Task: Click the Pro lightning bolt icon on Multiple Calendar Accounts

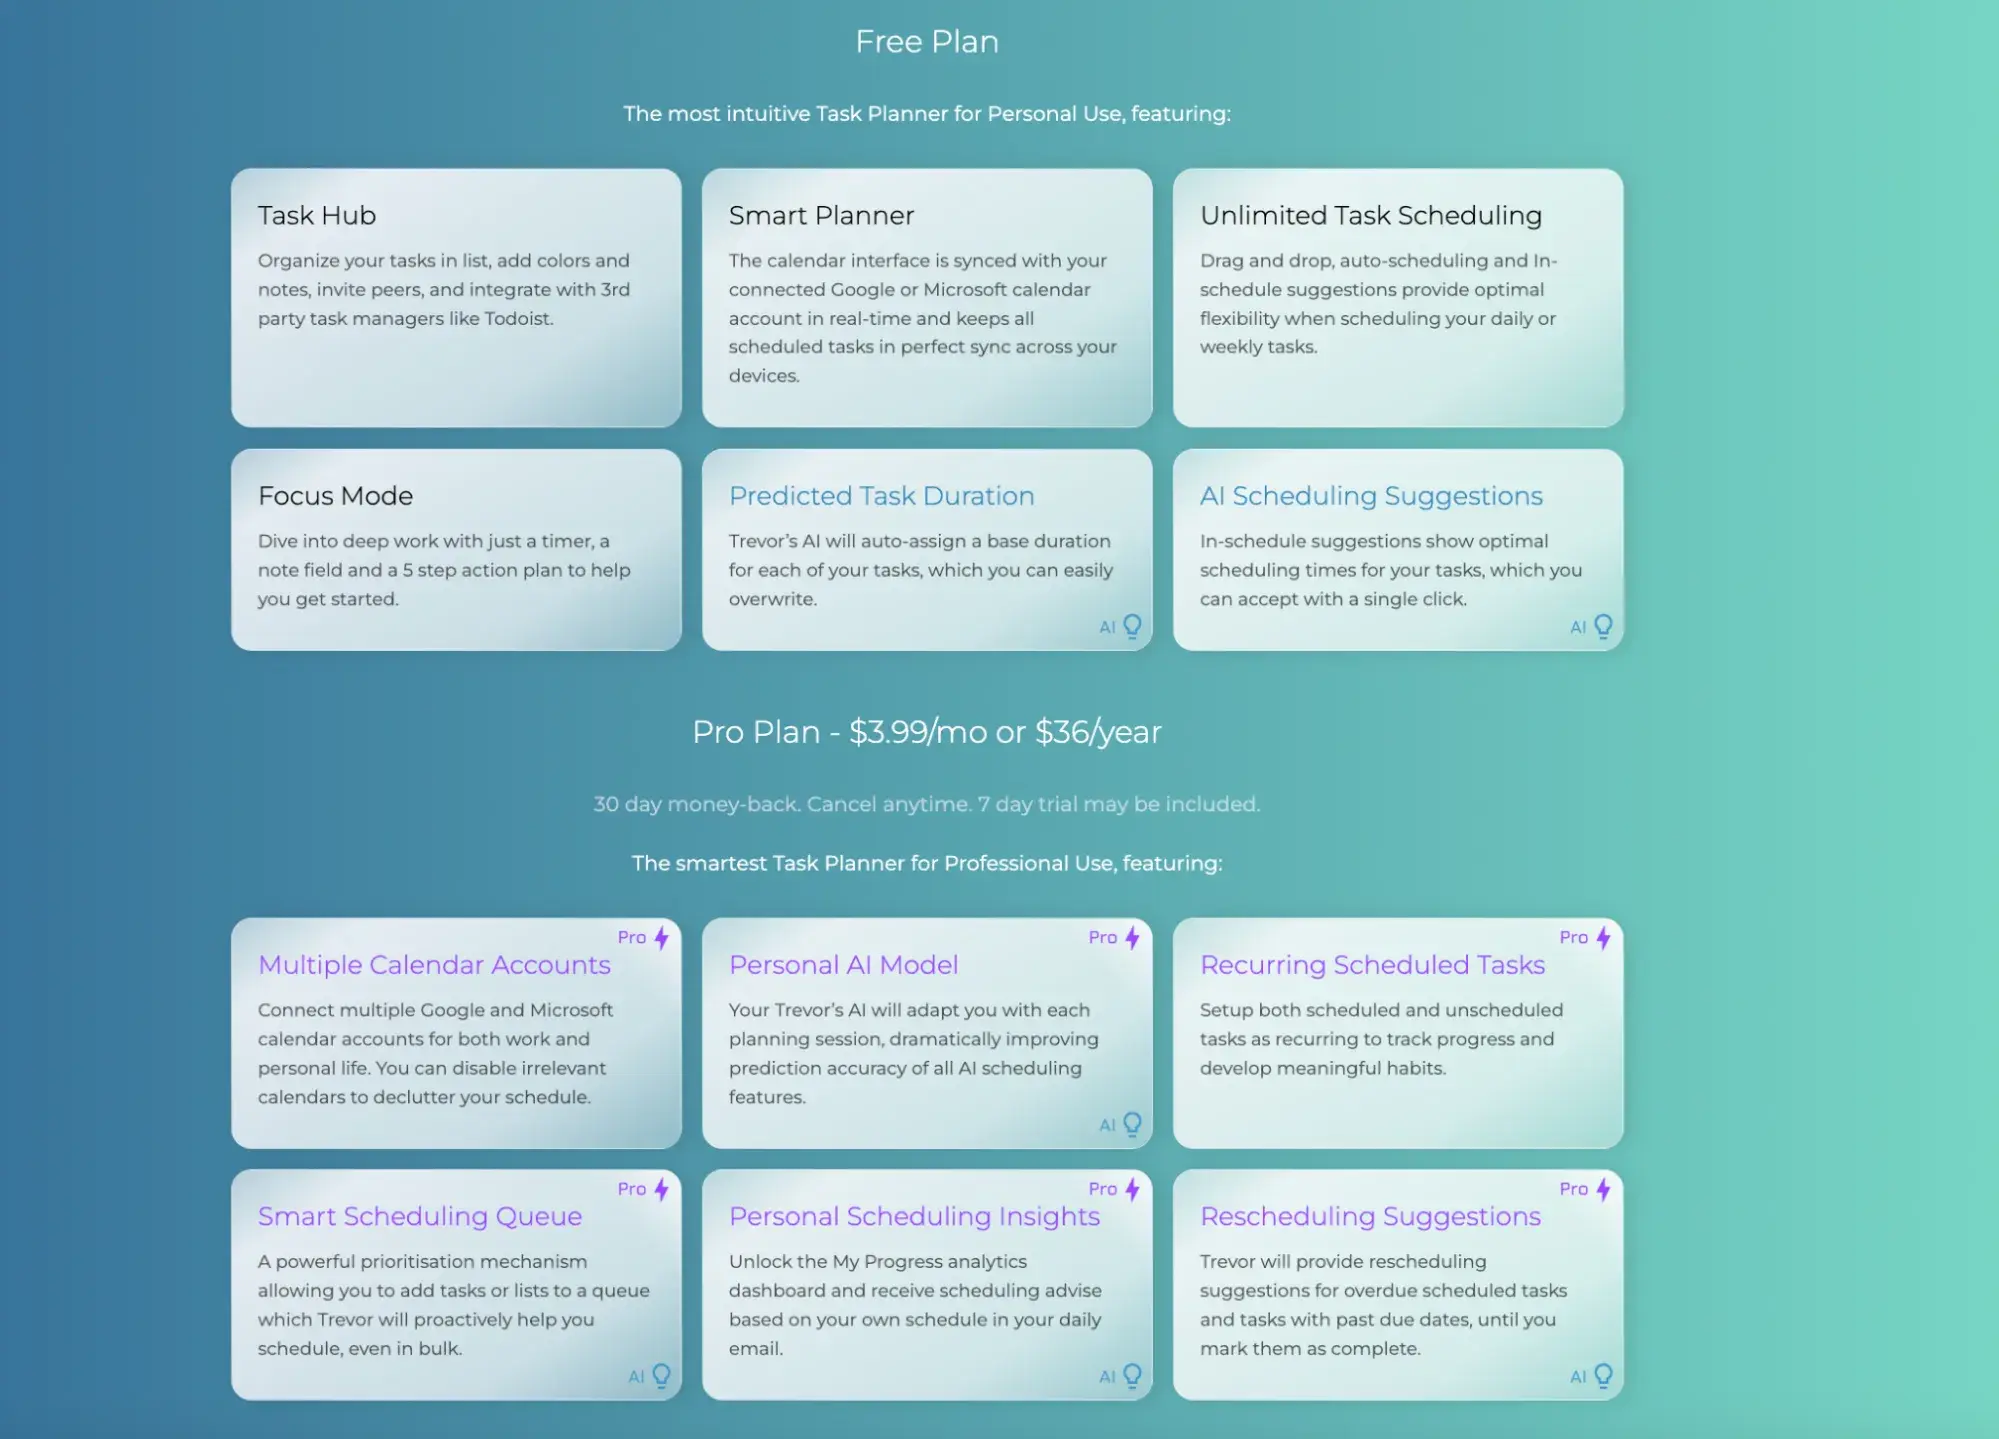Action: [x=663, y=936]
